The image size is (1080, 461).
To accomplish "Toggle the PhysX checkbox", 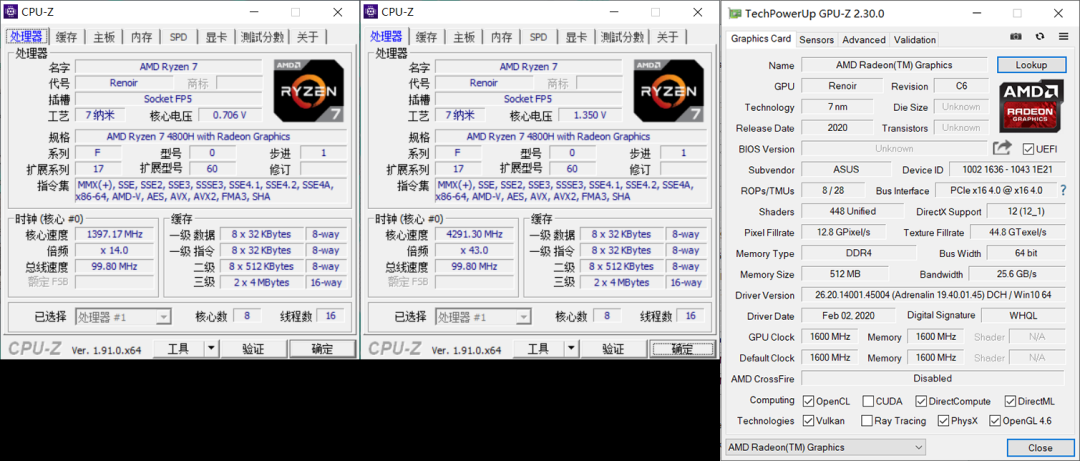I will click(943, 420).
